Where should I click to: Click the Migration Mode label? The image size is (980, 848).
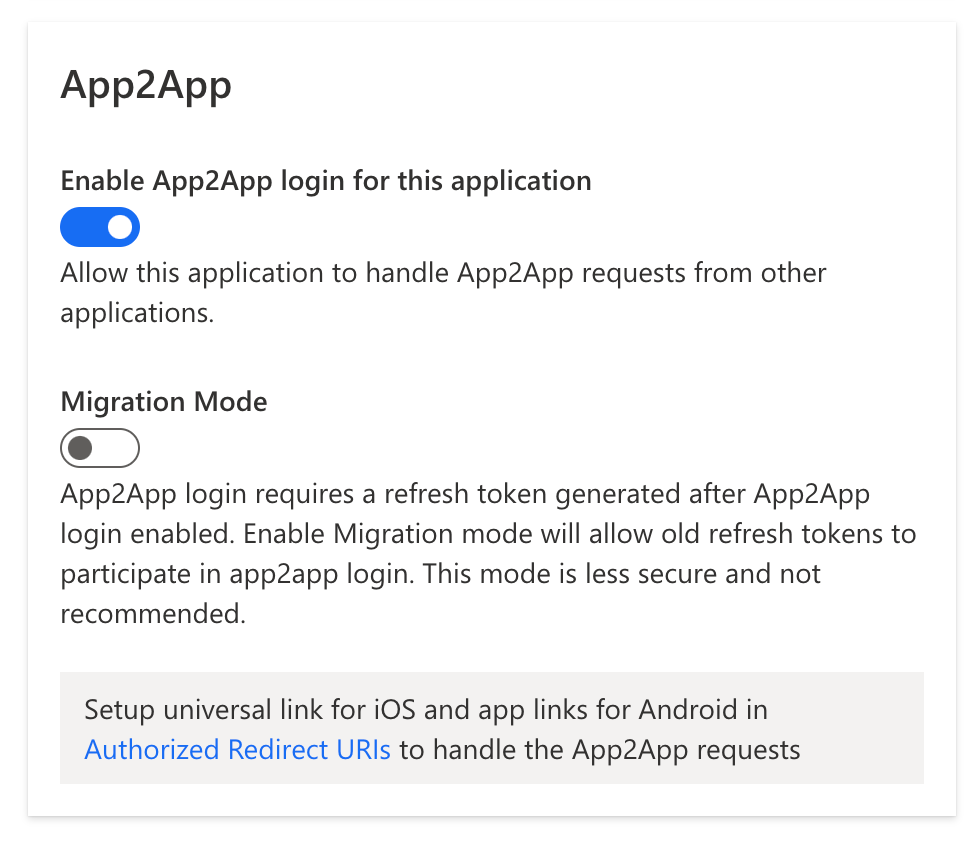pos(164,402)
